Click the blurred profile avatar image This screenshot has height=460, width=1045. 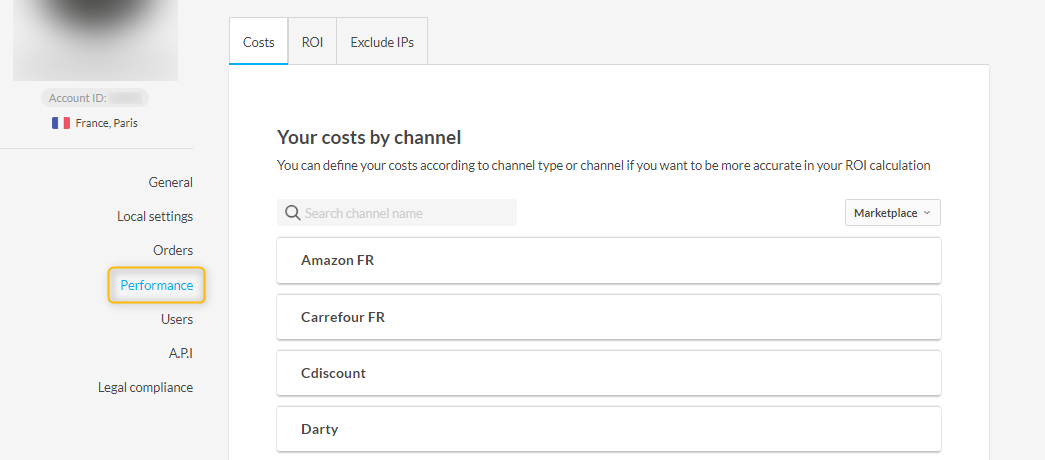95,40
